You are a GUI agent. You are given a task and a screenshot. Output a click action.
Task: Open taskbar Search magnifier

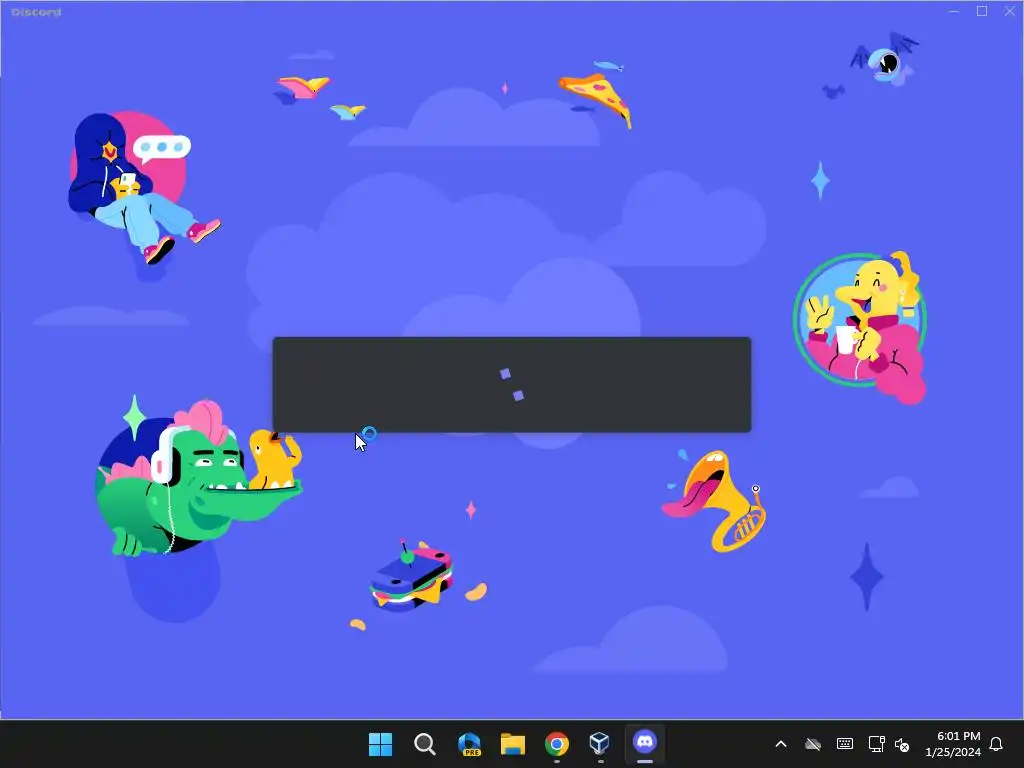[424, 743]
